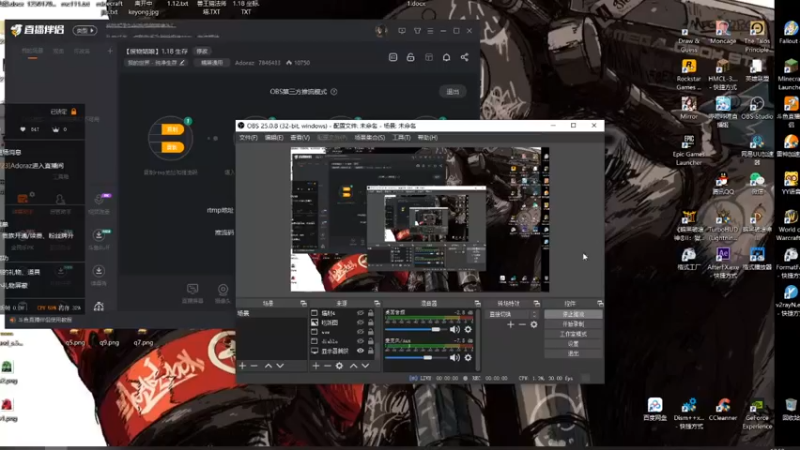Screen dimensions: 800x450
Task: Move source up in Sources panel
Action: pyautogui.click(x=354, y=366)
